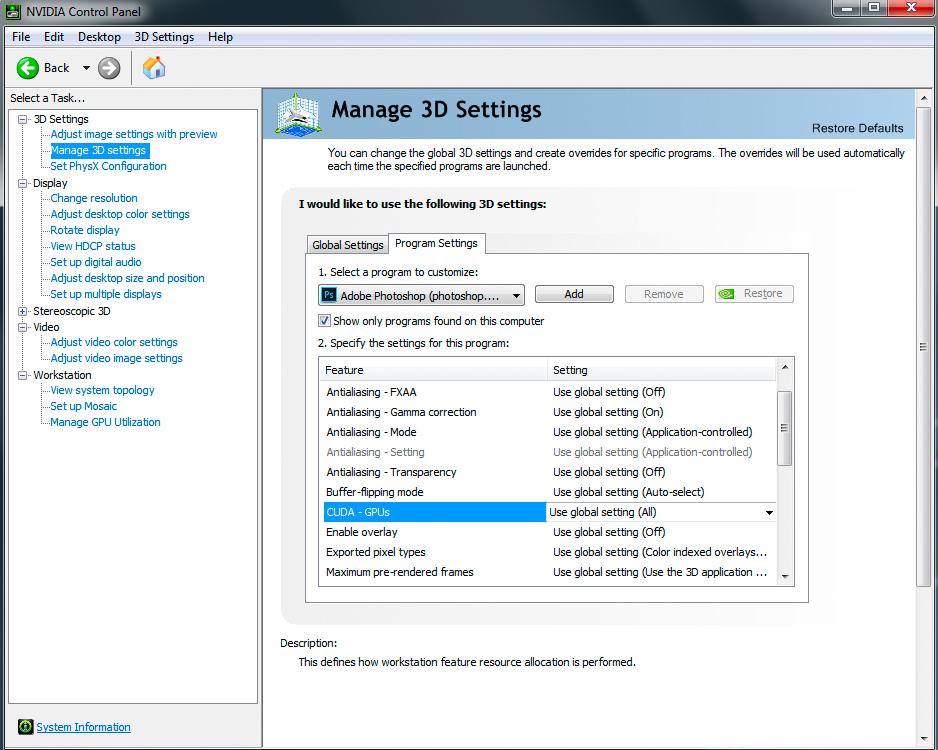Collapse the Video tree node

tap(23, 327)
